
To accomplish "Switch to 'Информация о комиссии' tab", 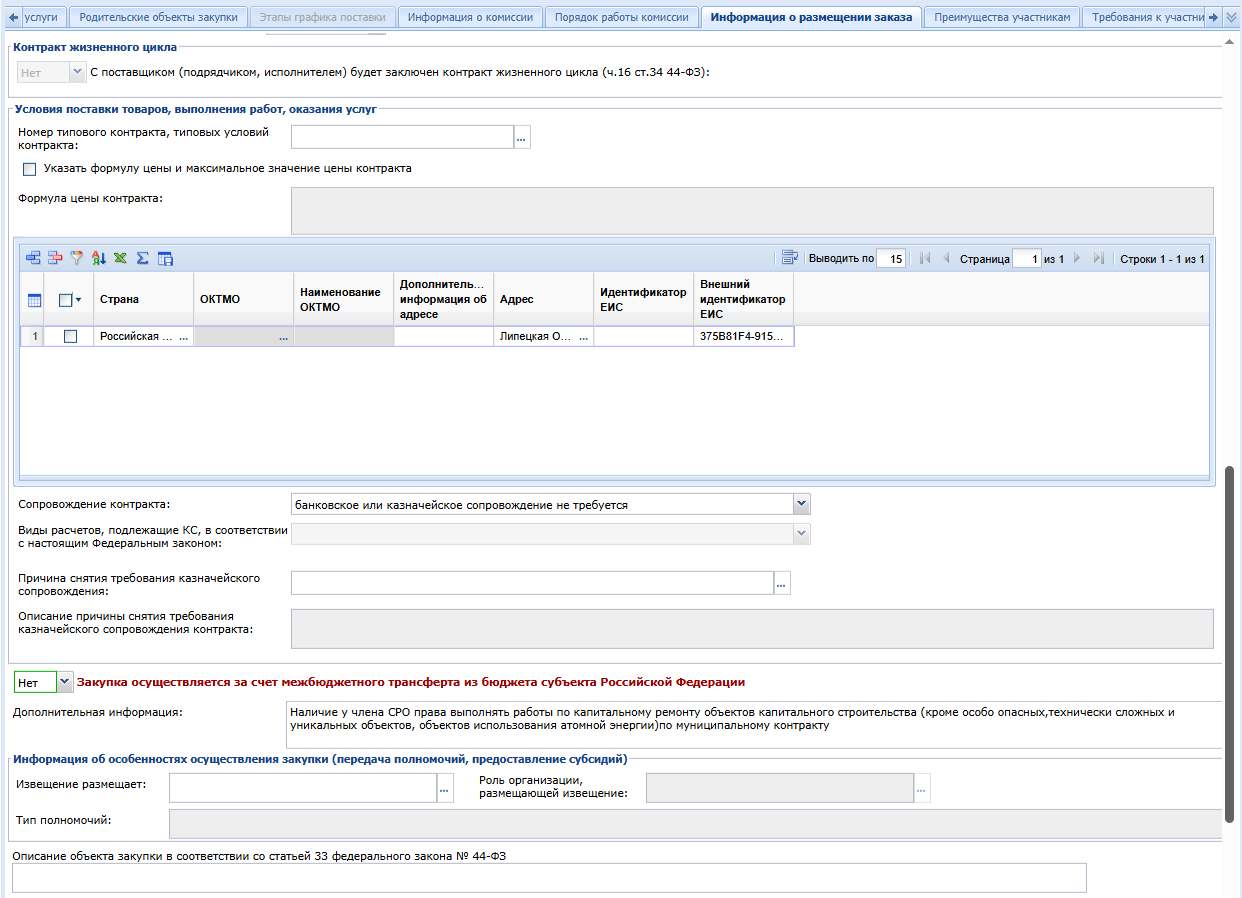I will pos(470,17).
